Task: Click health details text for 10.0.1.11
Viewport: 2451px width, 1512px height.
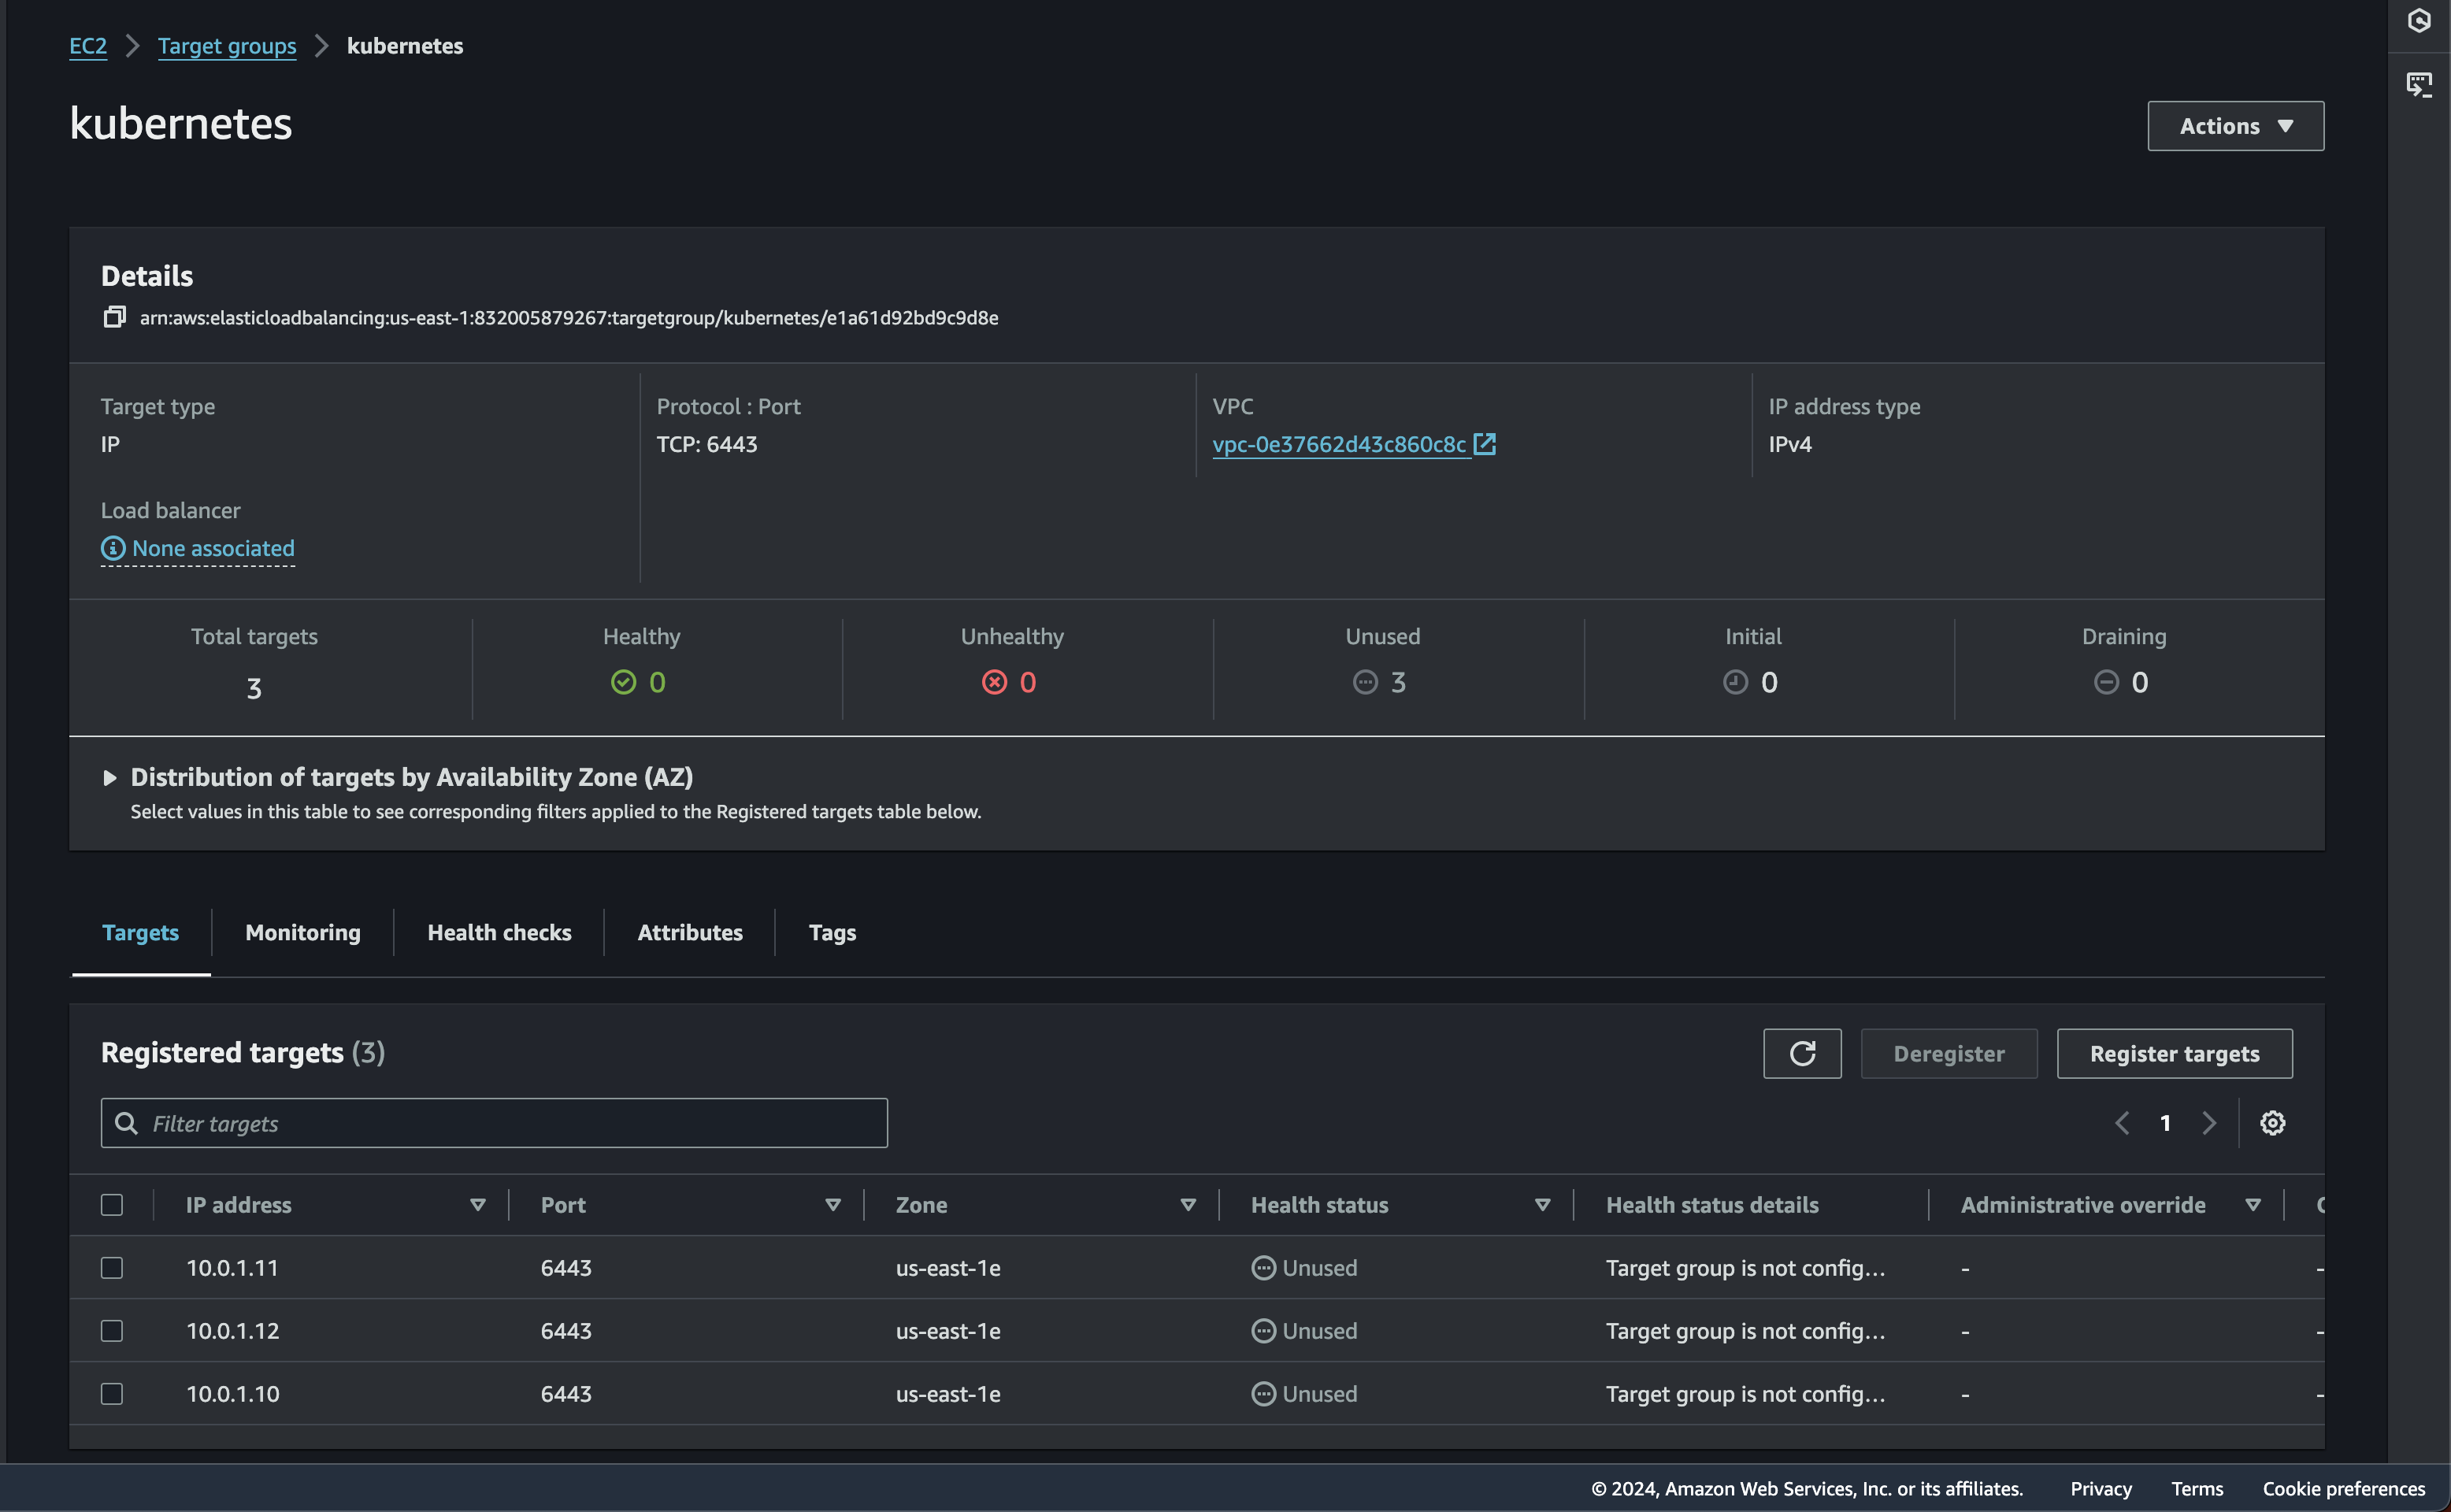Action: (1745, 1268)
